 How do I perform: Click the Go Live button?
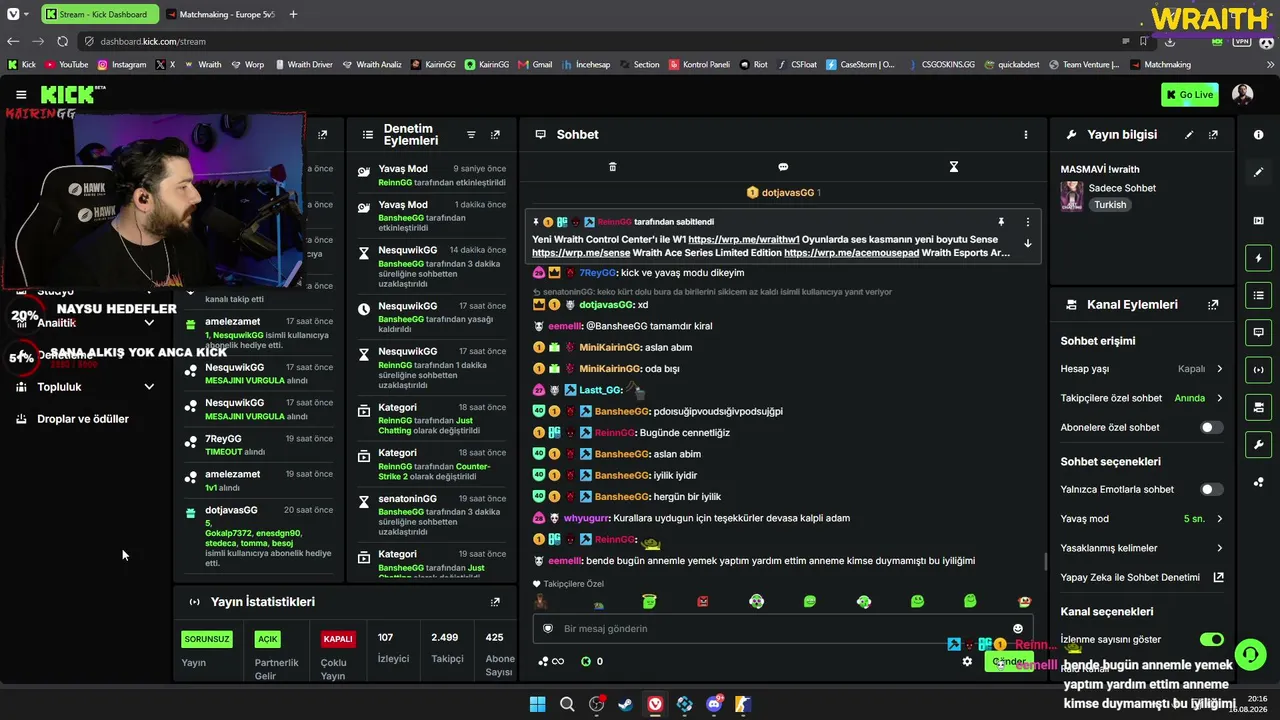click(x=1189, y=95)
